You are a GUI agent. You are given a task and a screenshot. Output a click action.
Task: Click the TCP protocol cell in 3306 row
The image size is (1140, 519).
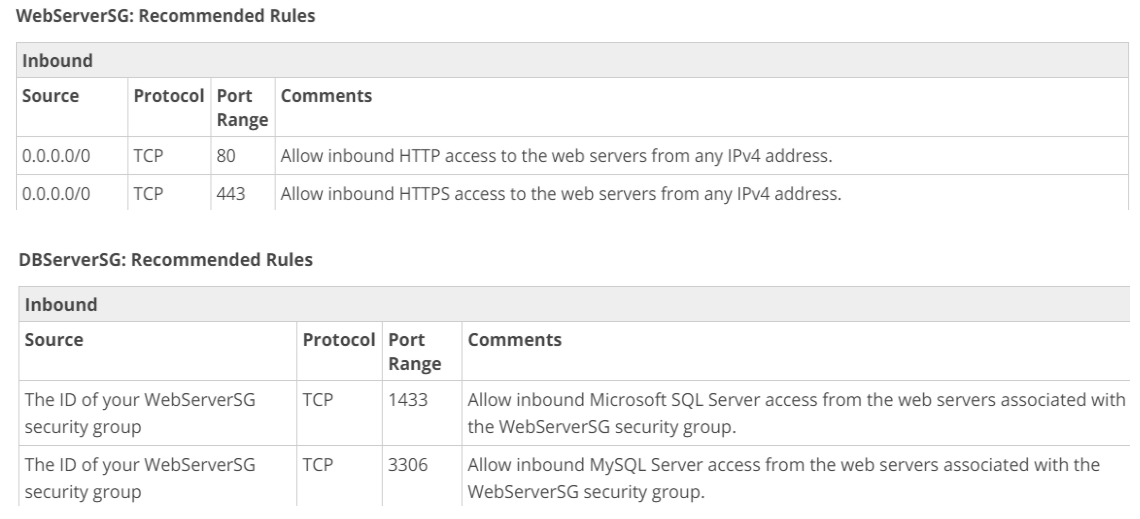pos(318,464)
